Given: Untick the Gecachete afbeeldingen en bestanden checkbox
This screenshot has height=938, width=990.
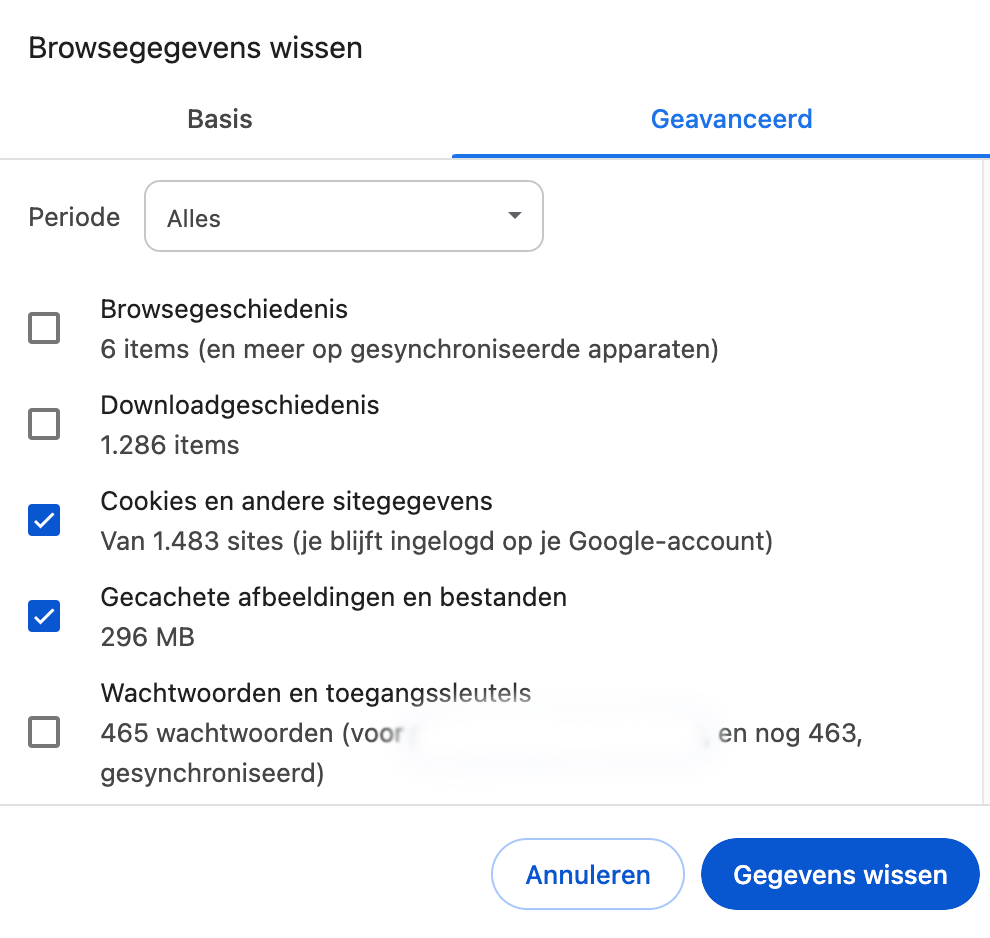Looking at the screenshot, I should [44, 616].
